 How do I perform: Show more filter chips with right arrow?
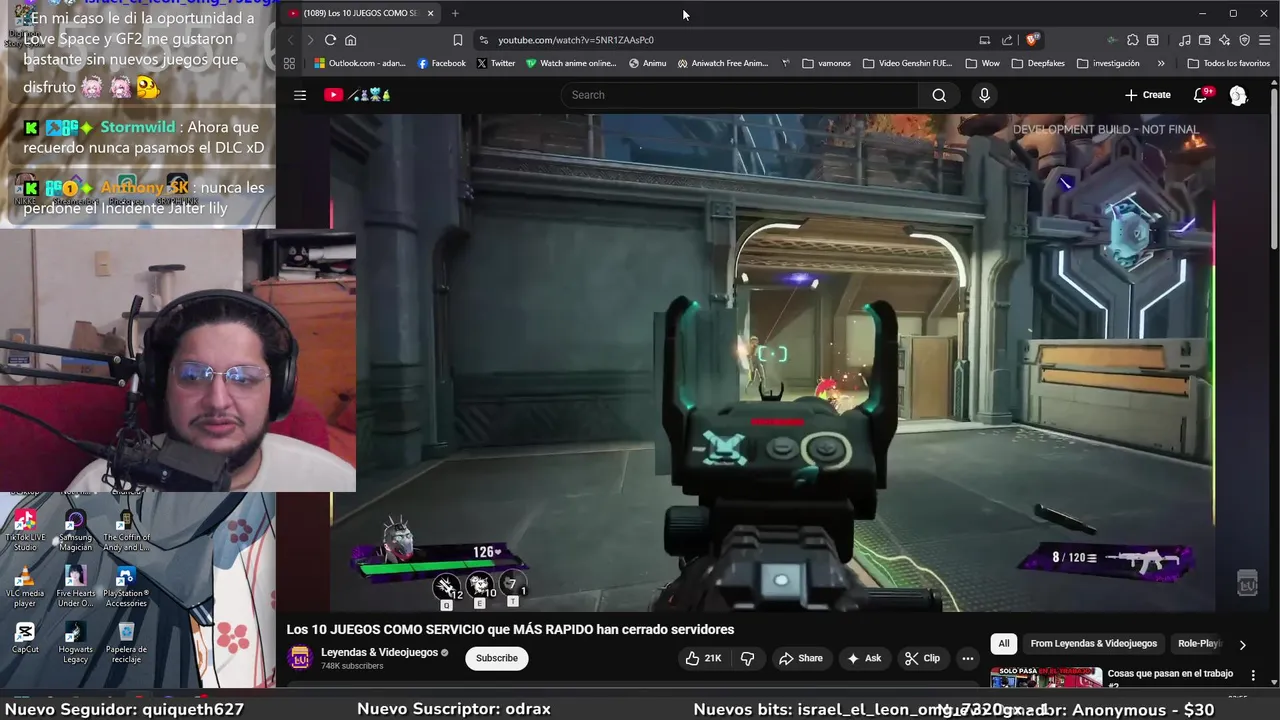(x=1242, y=645)
